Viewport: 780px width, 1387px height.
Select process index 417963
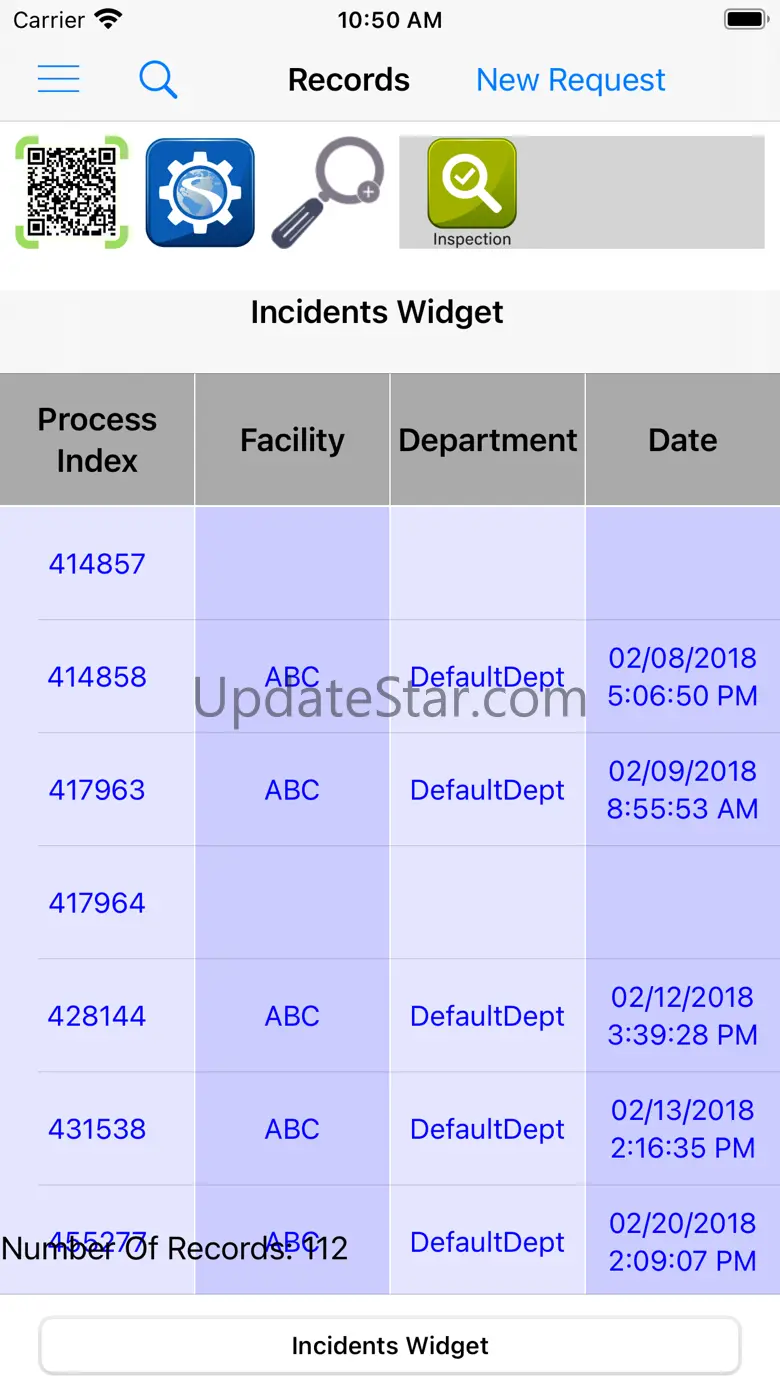point(97,790)
